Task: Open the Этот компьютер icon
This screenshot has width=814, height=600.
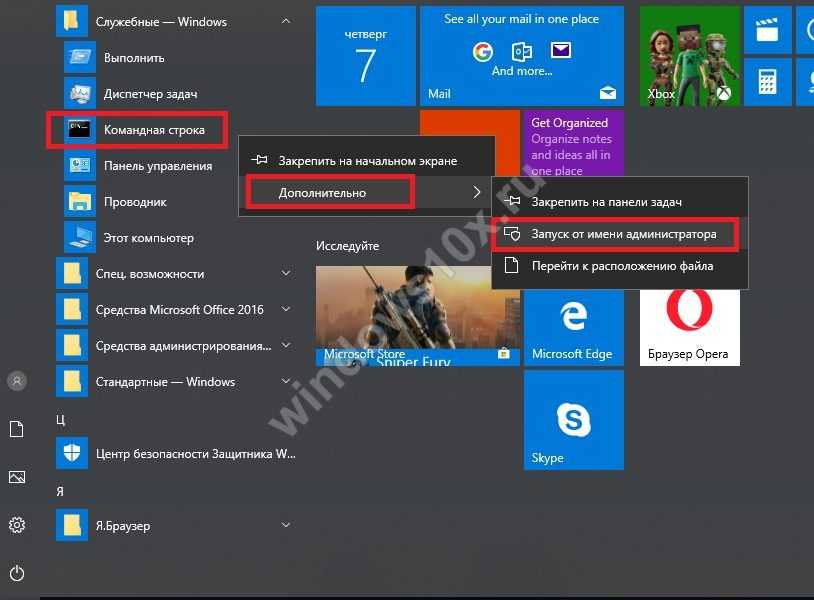Action: 79,237
